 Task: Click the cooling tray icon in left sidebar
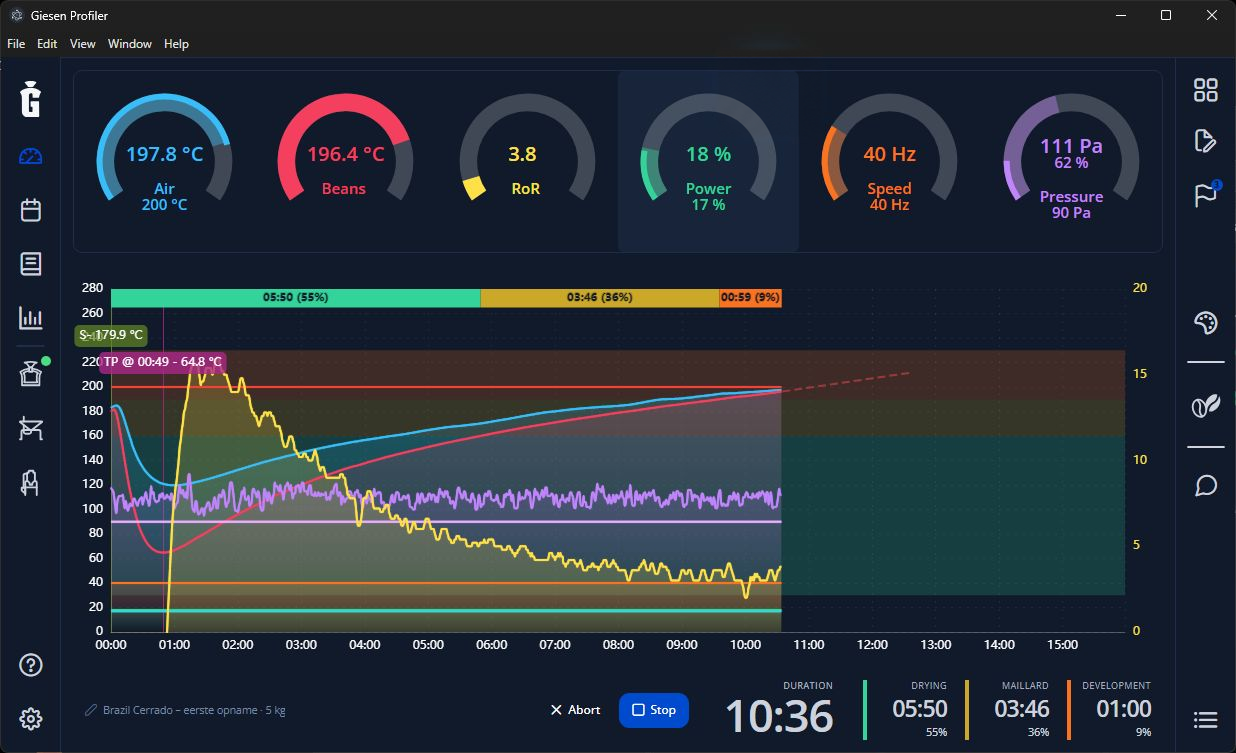[x=31, y=429]
